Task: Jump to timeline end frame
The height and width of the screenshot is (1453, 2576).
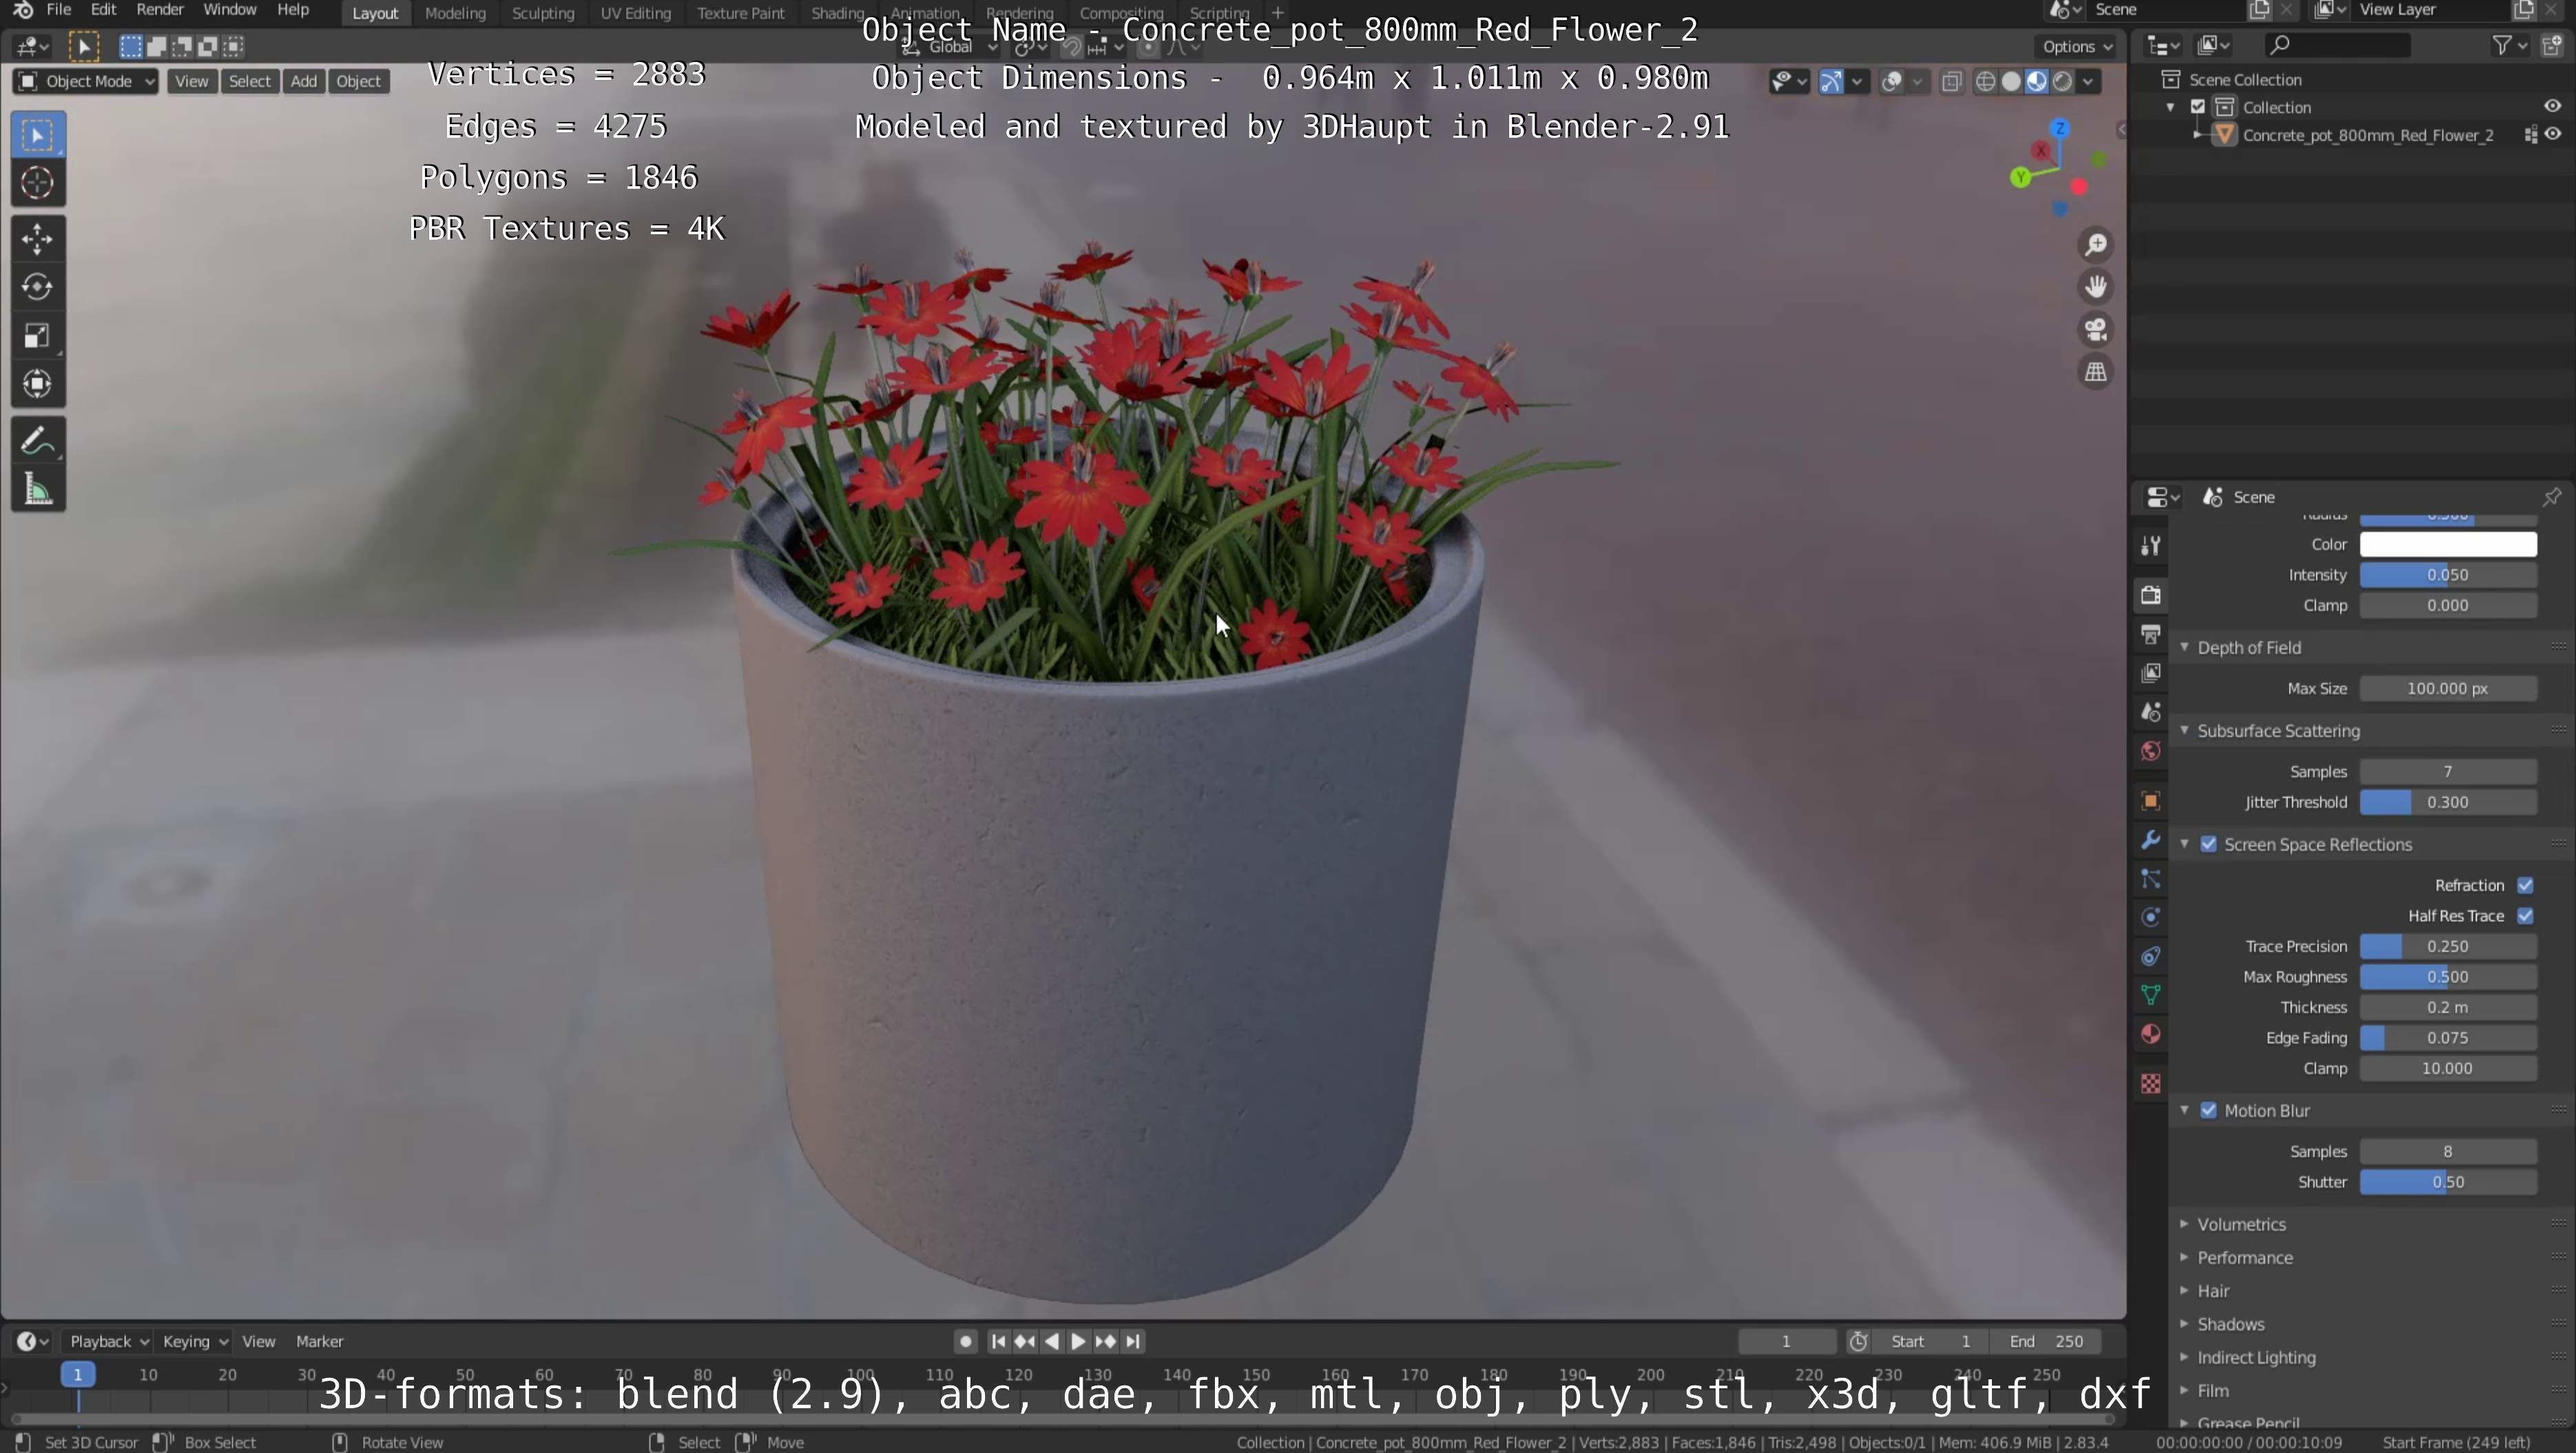Action: pos(1133,1342)
